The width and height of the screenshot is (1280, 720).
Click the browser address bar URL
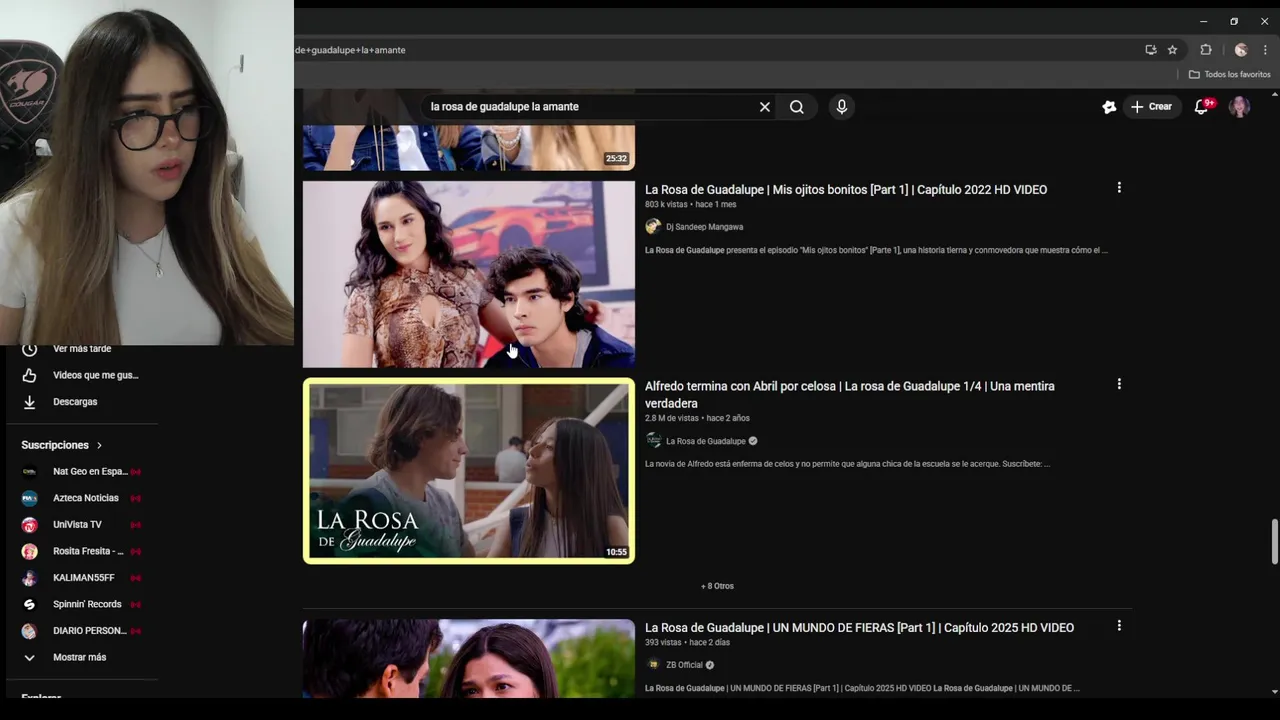pos(350,50)
